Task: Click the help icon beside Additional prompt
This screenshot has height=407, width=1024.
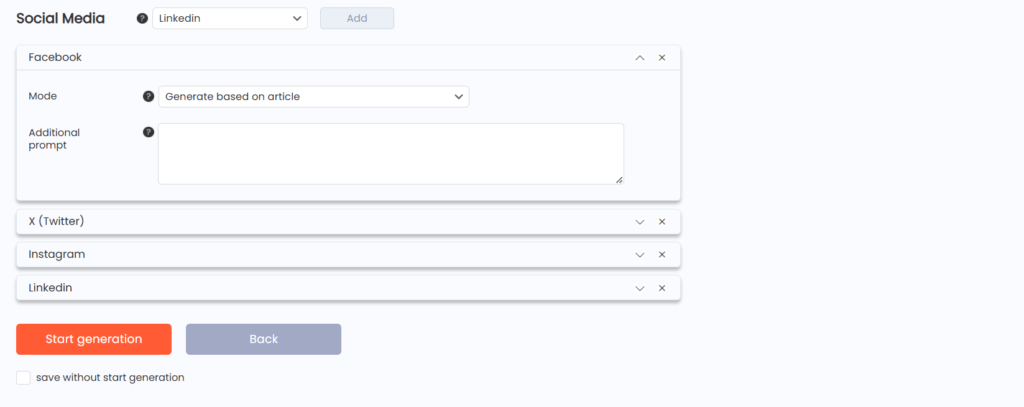Action: pyautogui.click(x=148, y=132)
